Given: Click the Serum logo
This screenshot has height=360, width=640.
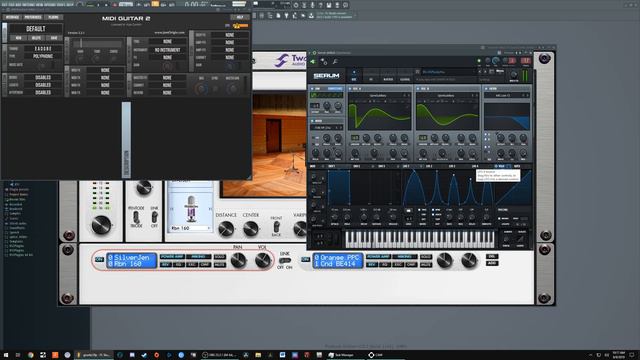Looking at the screenshot, I should click(326, 76).
